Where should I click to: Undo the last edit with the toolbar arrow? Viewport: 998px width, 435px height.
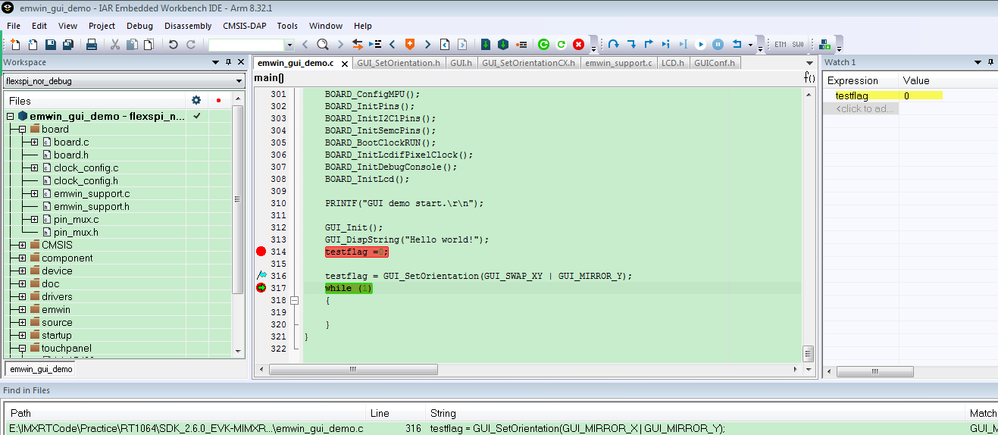[173, 45]
